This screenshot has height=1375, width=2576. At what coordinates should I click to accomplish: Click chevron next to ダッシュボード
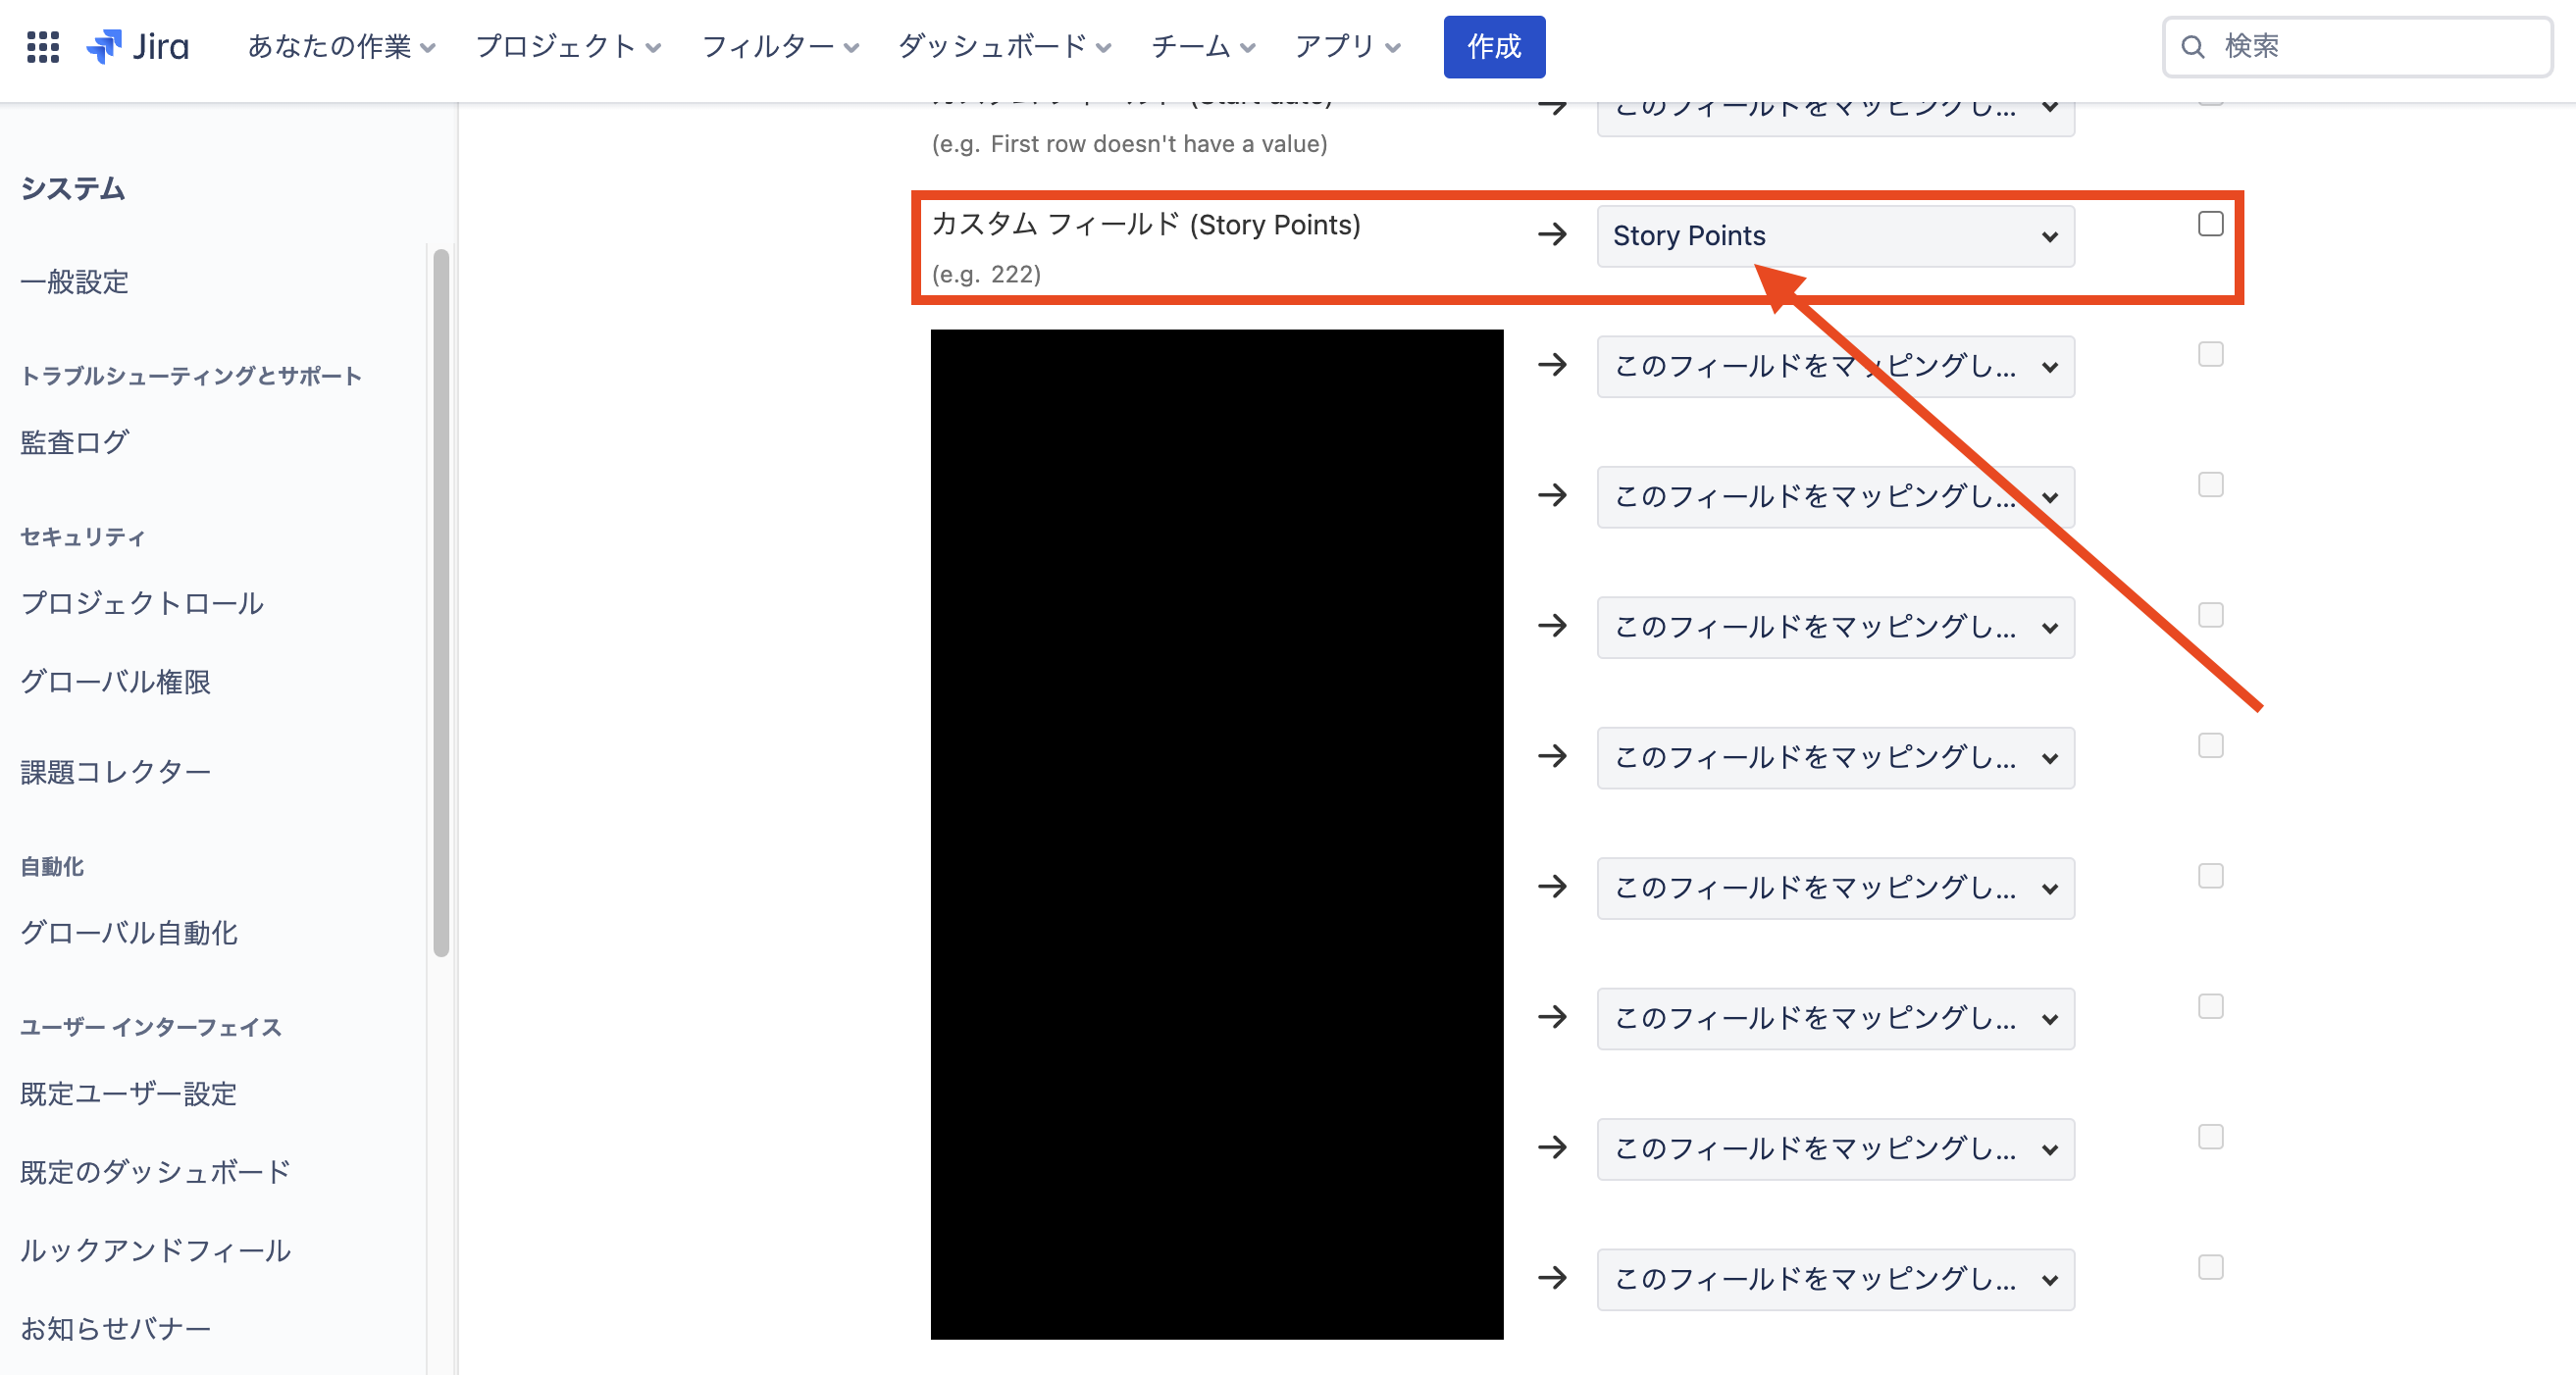tap(1104, 48)
